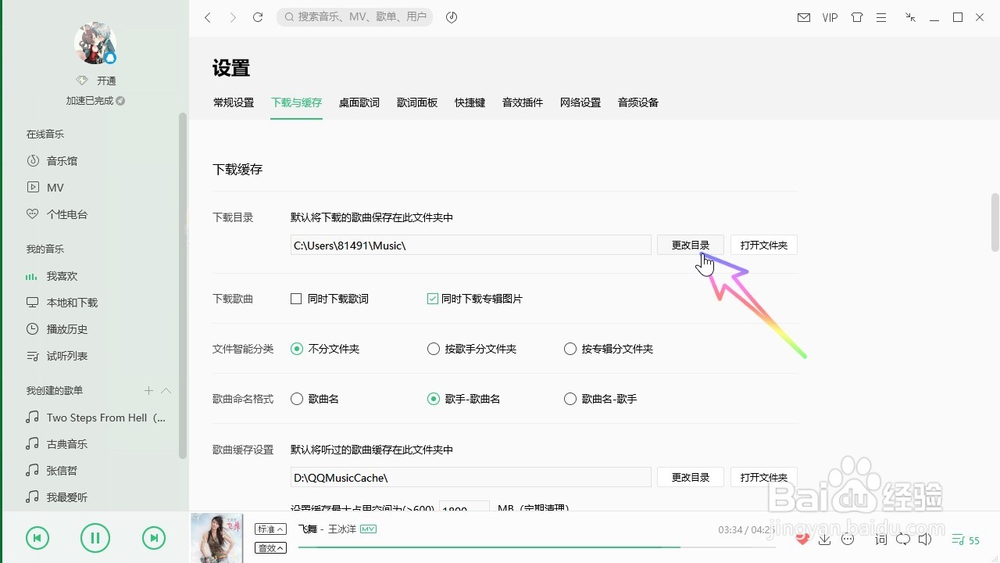Open 我喜欢 playlist

(x=61, y=276)
